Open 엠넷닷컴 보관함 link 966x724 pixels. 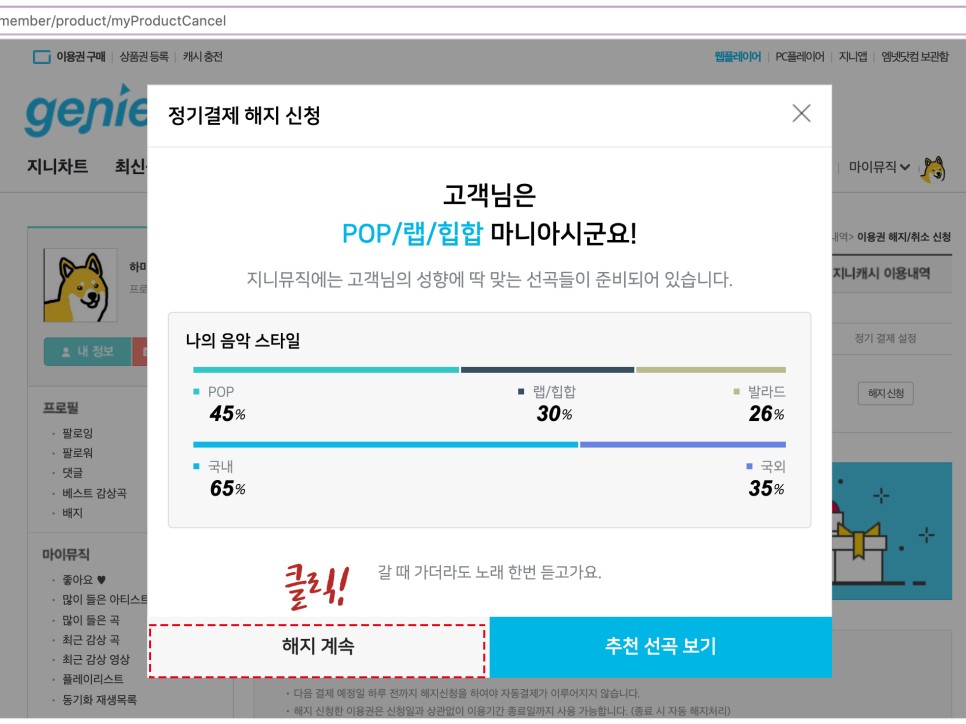coord(915,57)
